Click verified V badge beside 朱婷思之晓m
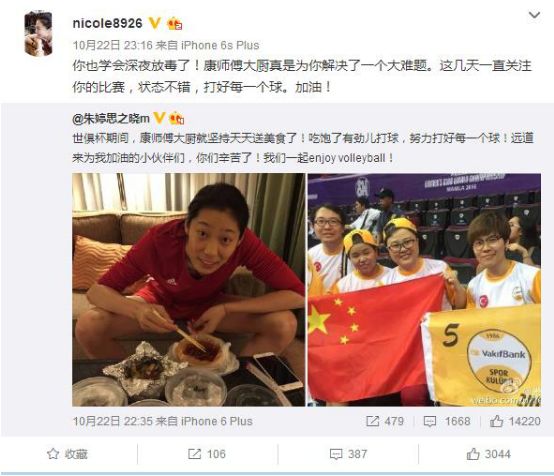Viewport: 554px width, 476px height. (159, 118)
